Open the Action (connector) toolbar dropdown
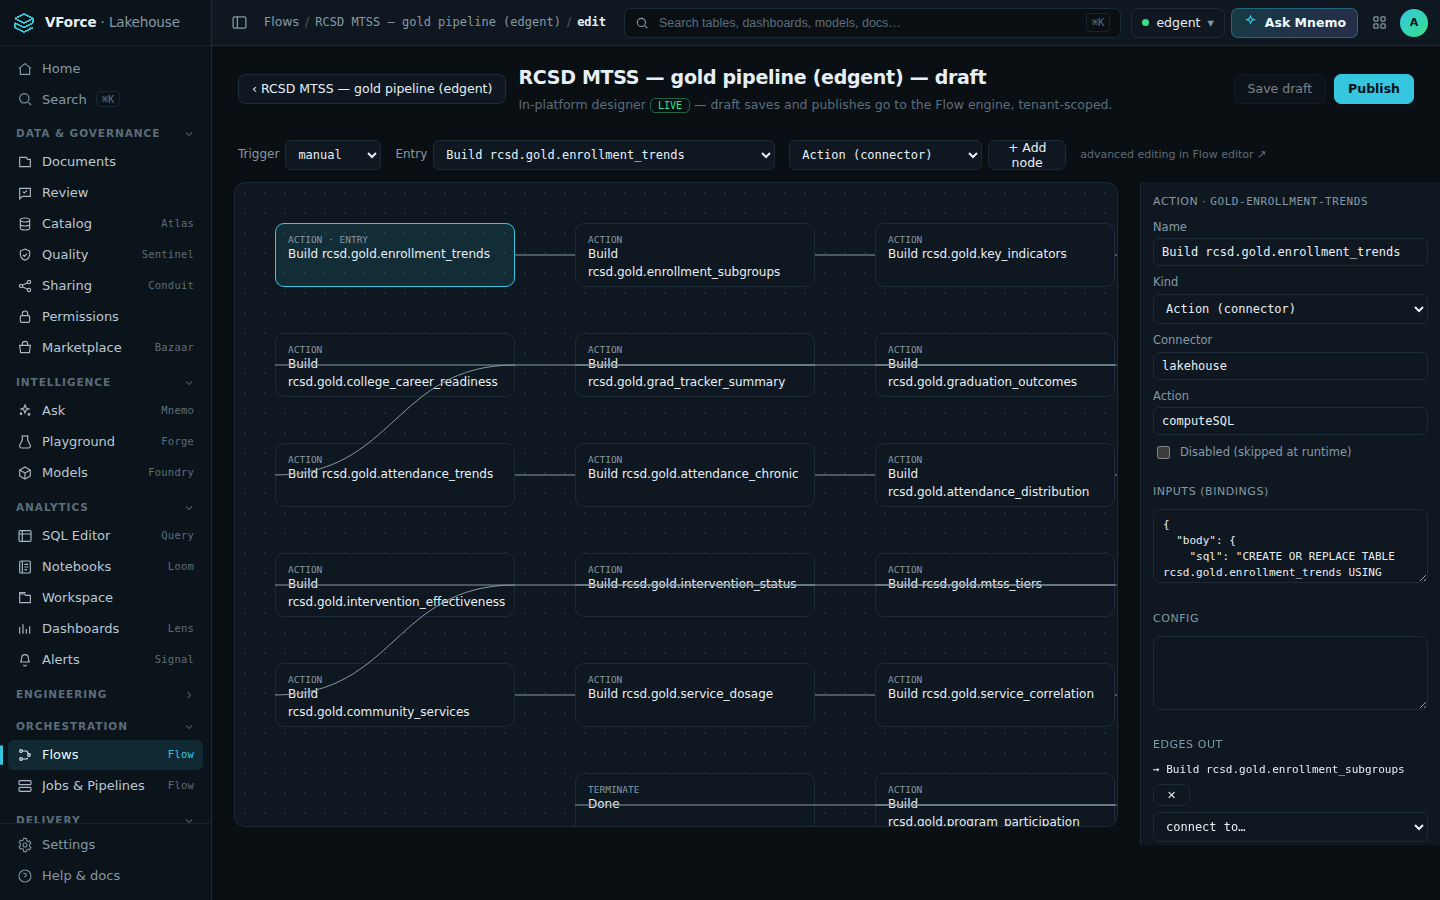Screen dimensions: 1440x900 [x=885, y=155]
